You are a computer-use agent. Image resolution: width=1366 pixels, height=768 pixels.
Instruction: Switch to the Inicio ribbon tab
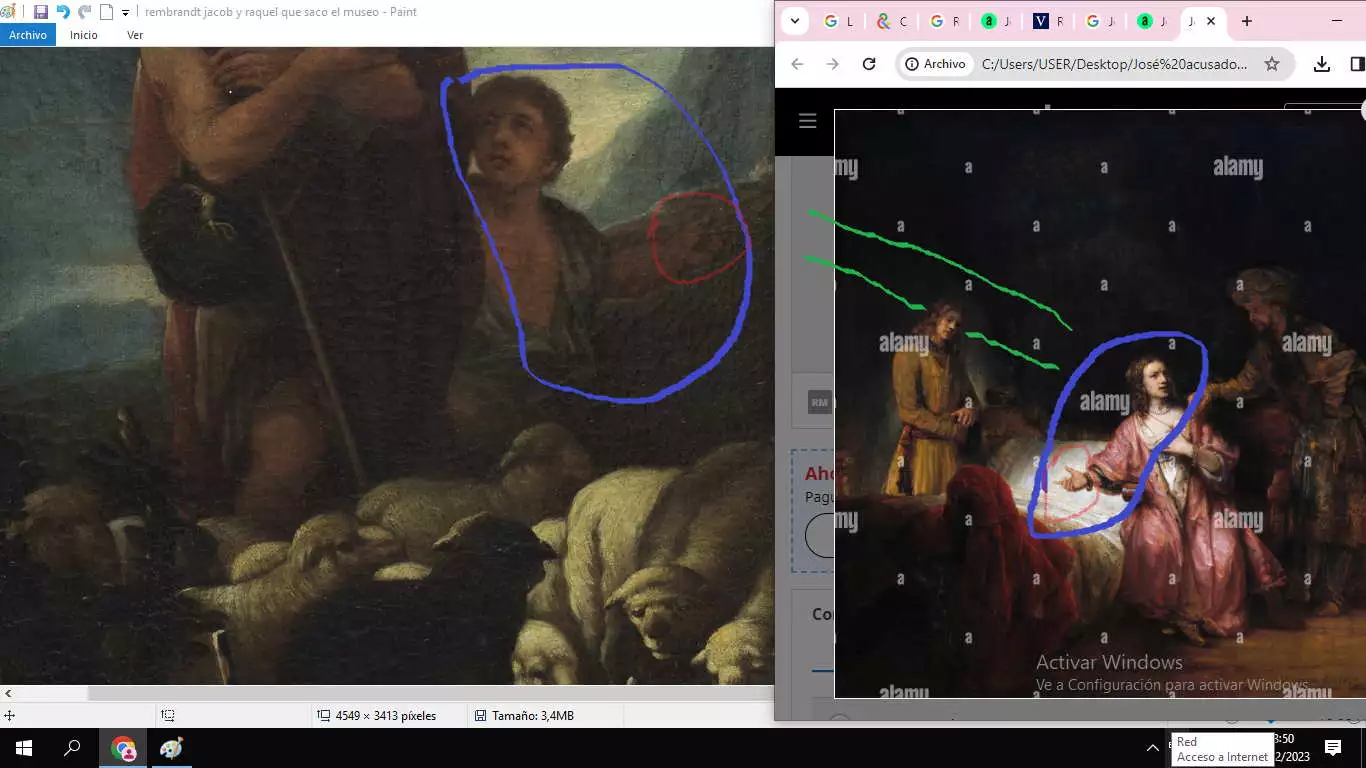tap(84, 35)
